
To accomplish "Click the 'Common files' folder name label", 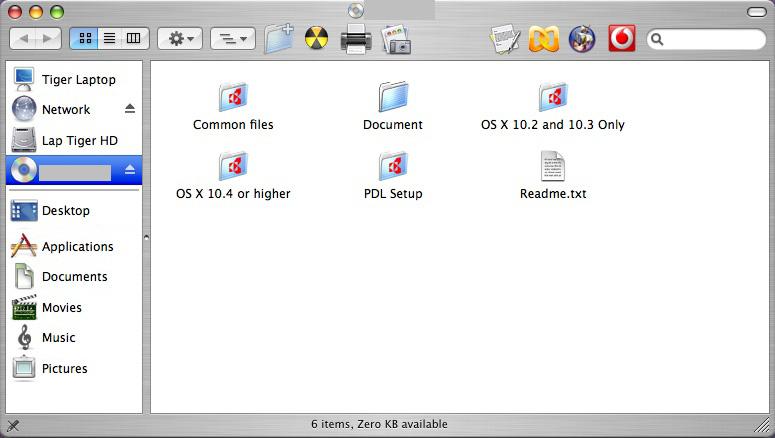I will coord(233,125).
